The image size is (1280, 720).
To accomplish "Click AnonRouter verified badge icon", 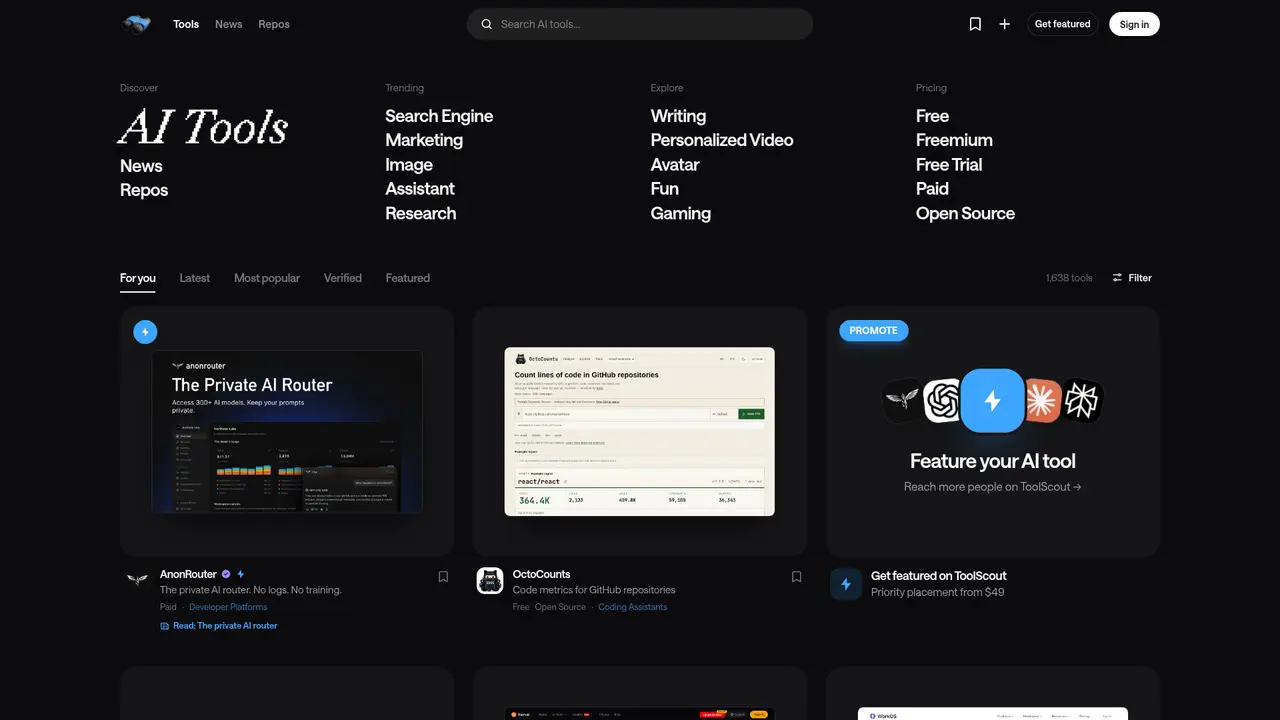I will coord(226,574).
